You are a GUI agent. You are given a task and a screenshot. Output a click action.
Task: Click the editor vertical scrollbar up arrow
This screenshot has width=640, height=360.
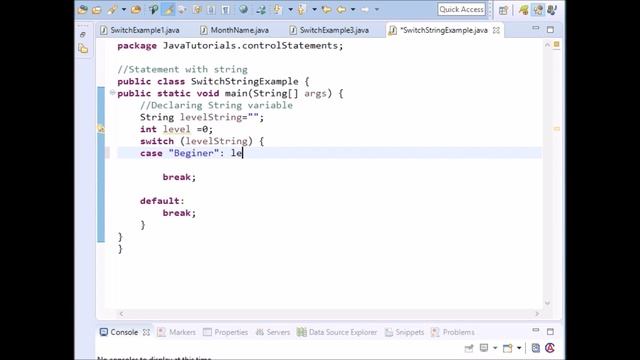point(547,44)
